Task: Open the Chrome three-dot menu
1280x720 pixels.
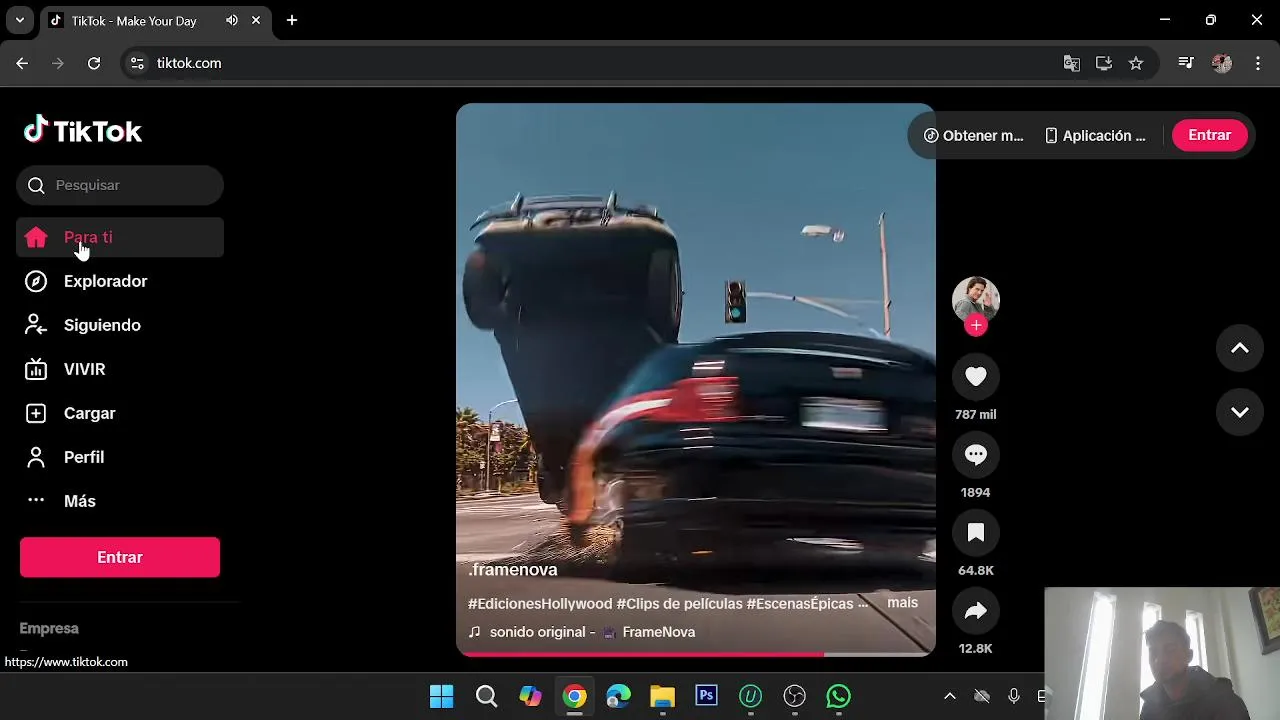Action: pos(1256,63)
